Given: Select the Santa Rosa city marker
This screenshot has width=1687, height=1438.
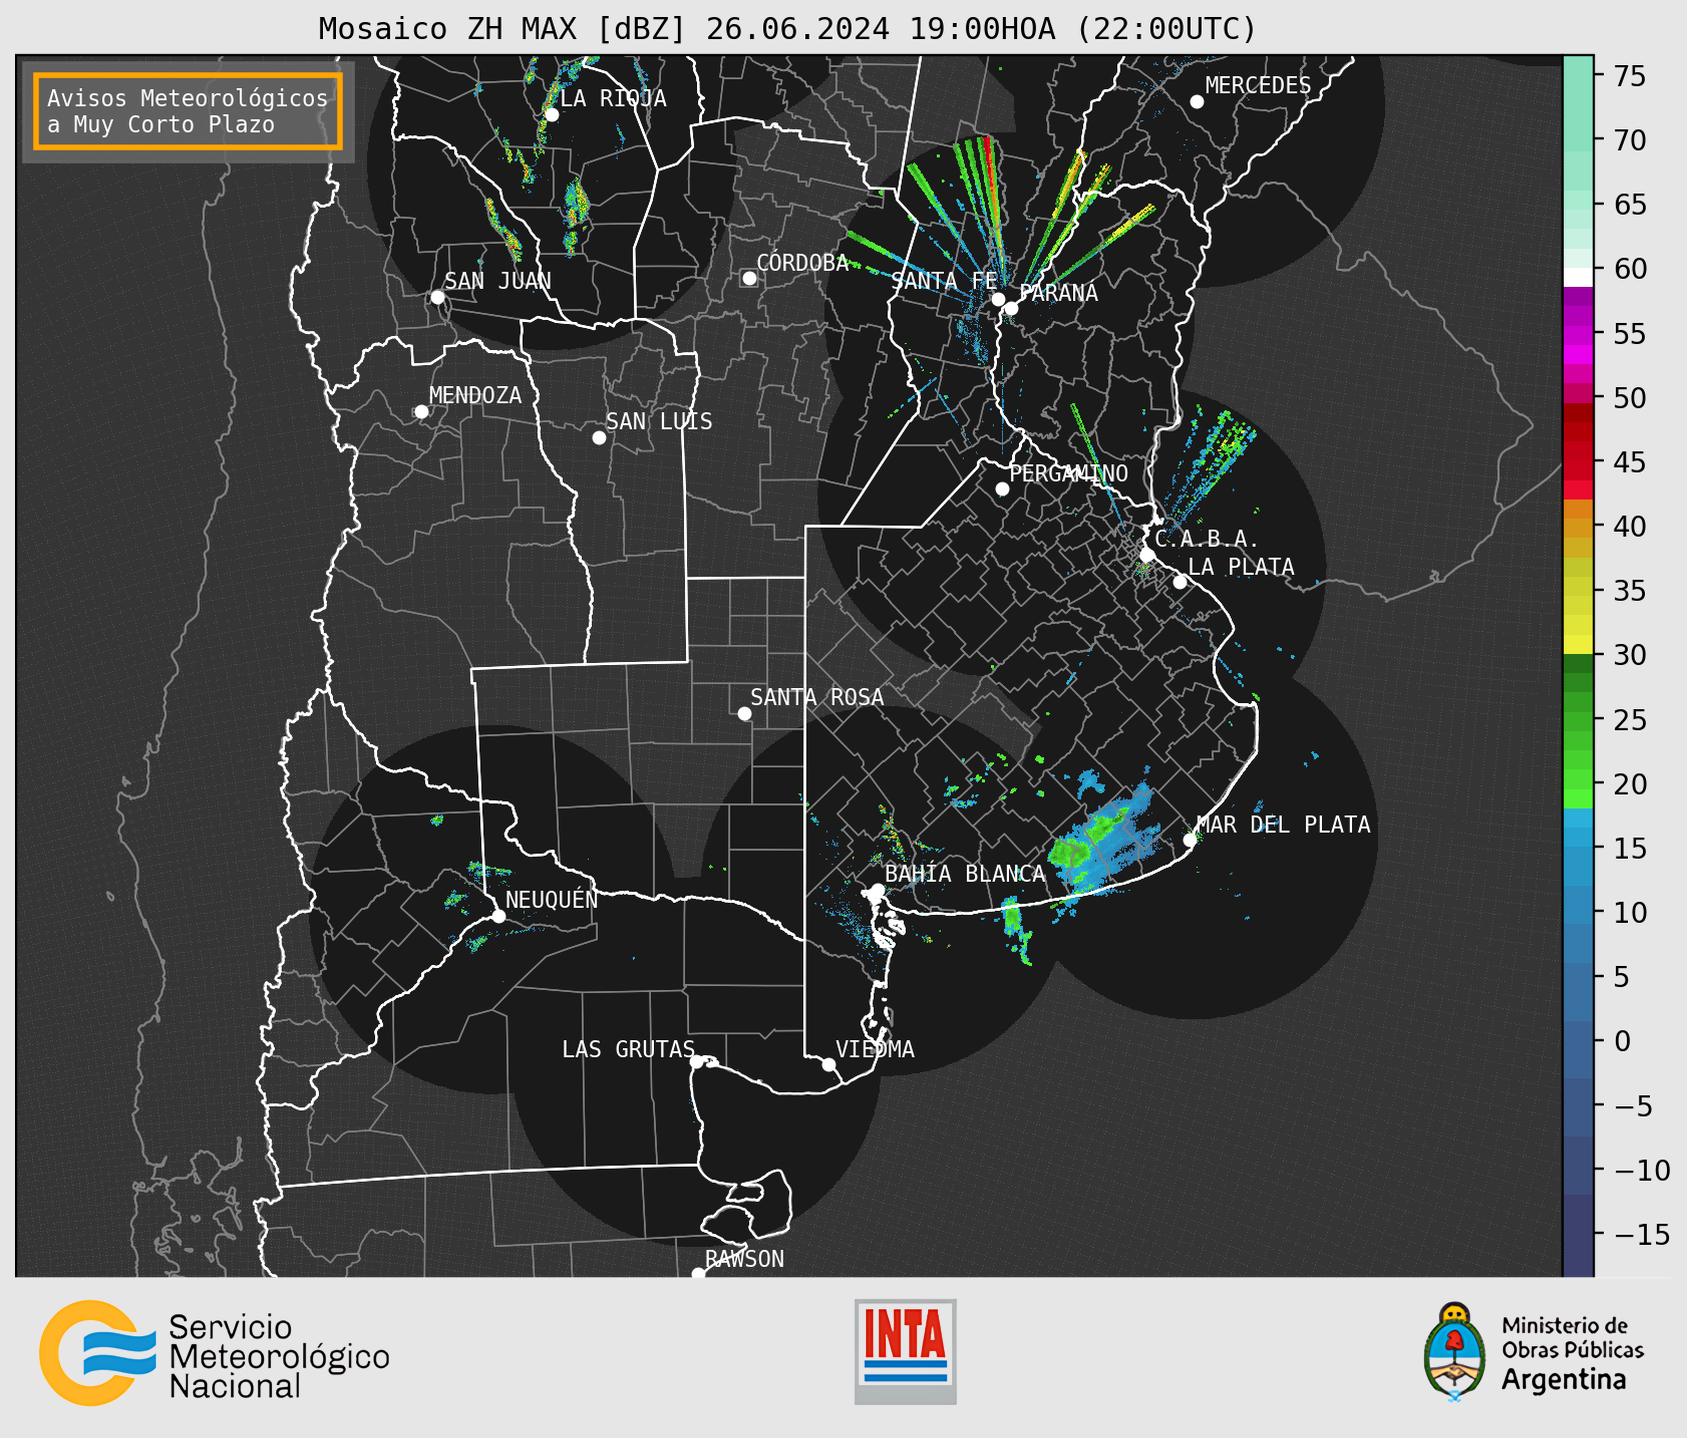Looking at the screenshot, I should (744, 713).
